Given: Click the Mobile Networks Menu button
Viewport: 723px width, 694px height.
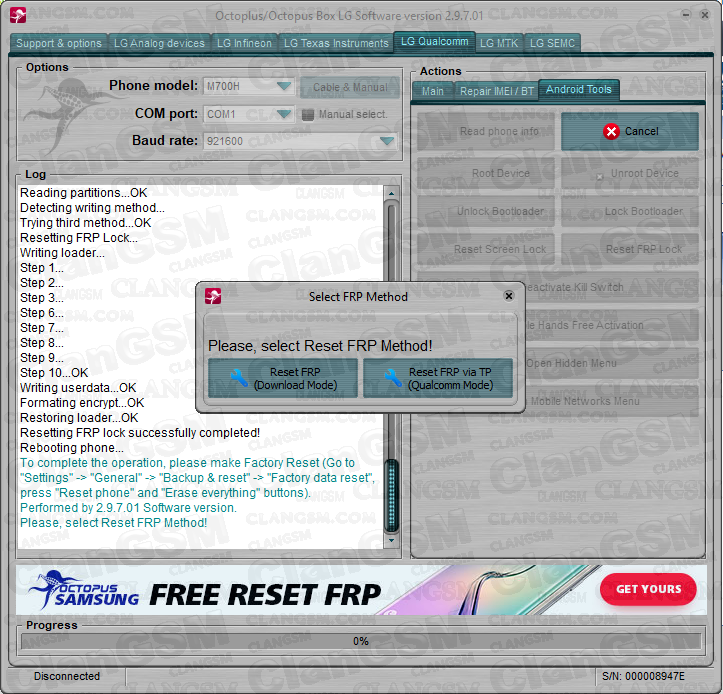Looking at the screenshot, I should [x=612, y=401].
